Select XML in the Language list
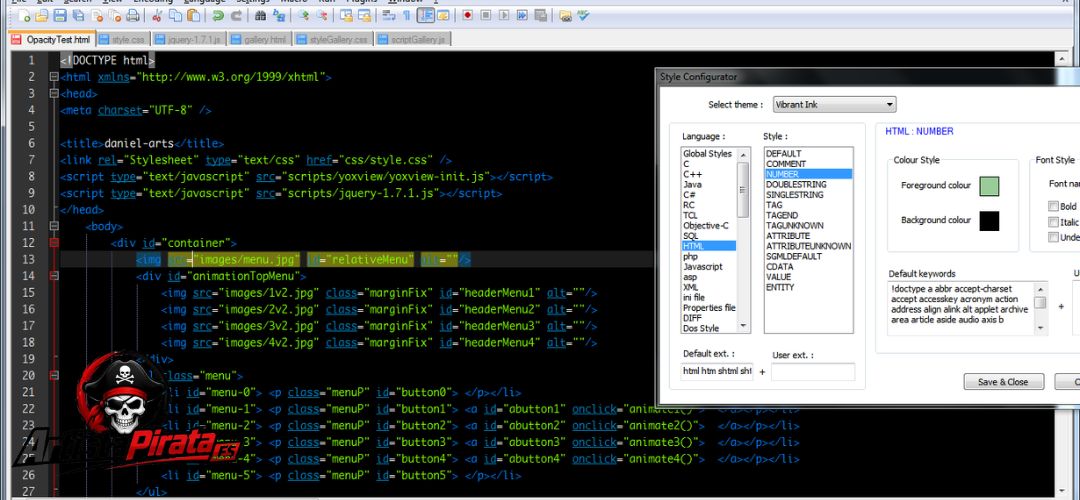 [690, 287]
